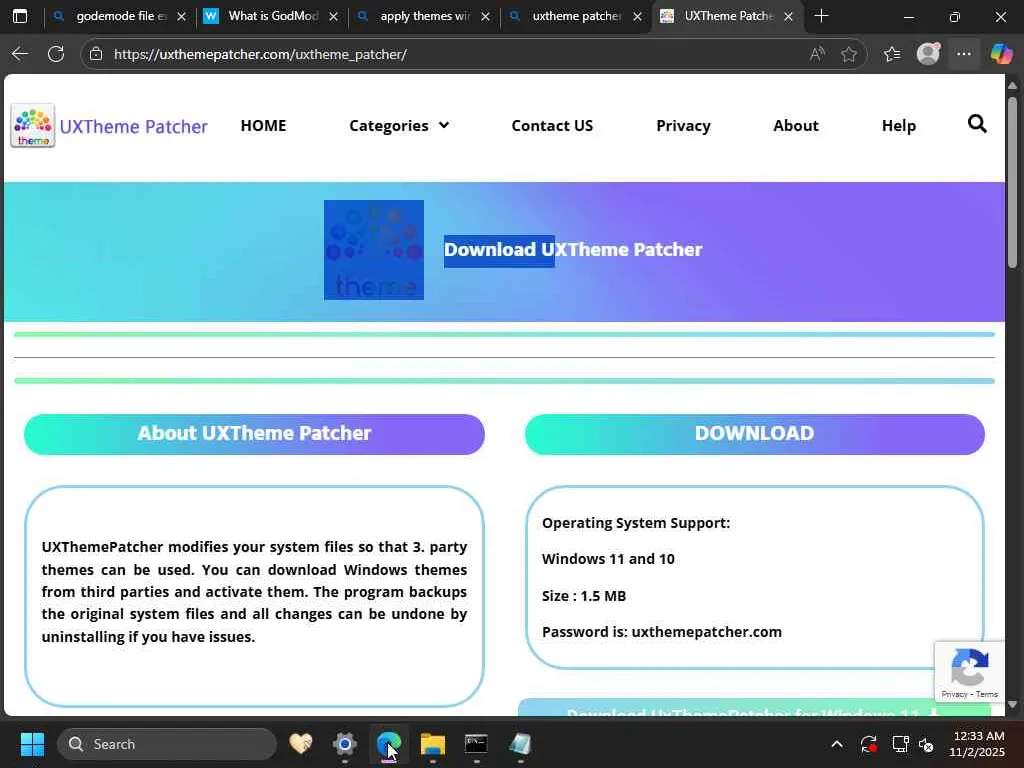Open Settings gear app on taskbar

coord(344,744)
